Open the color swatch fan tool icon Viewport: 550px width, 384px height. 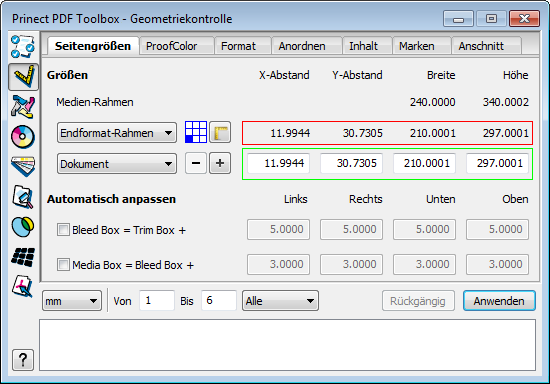[x=23, y=166]
